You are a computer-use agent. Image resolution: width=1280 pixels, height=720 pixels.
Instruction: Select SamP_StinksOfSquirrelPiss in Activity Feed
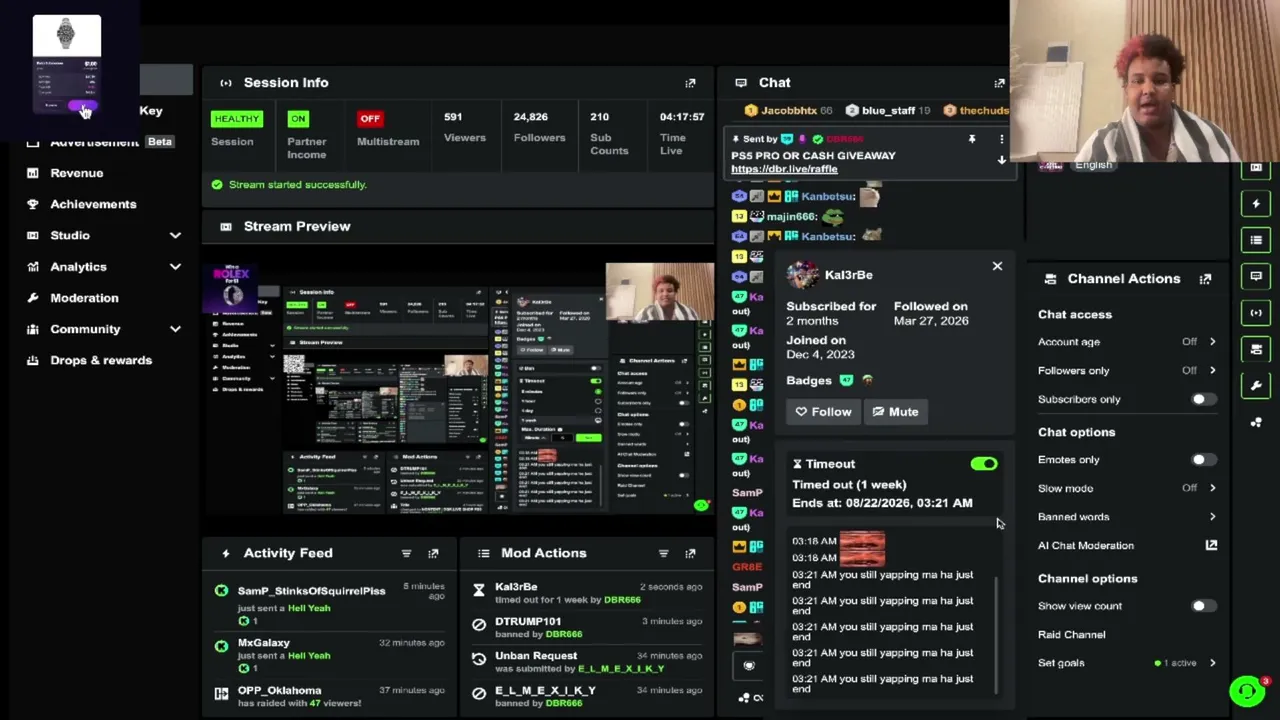[x=311, y=591]
